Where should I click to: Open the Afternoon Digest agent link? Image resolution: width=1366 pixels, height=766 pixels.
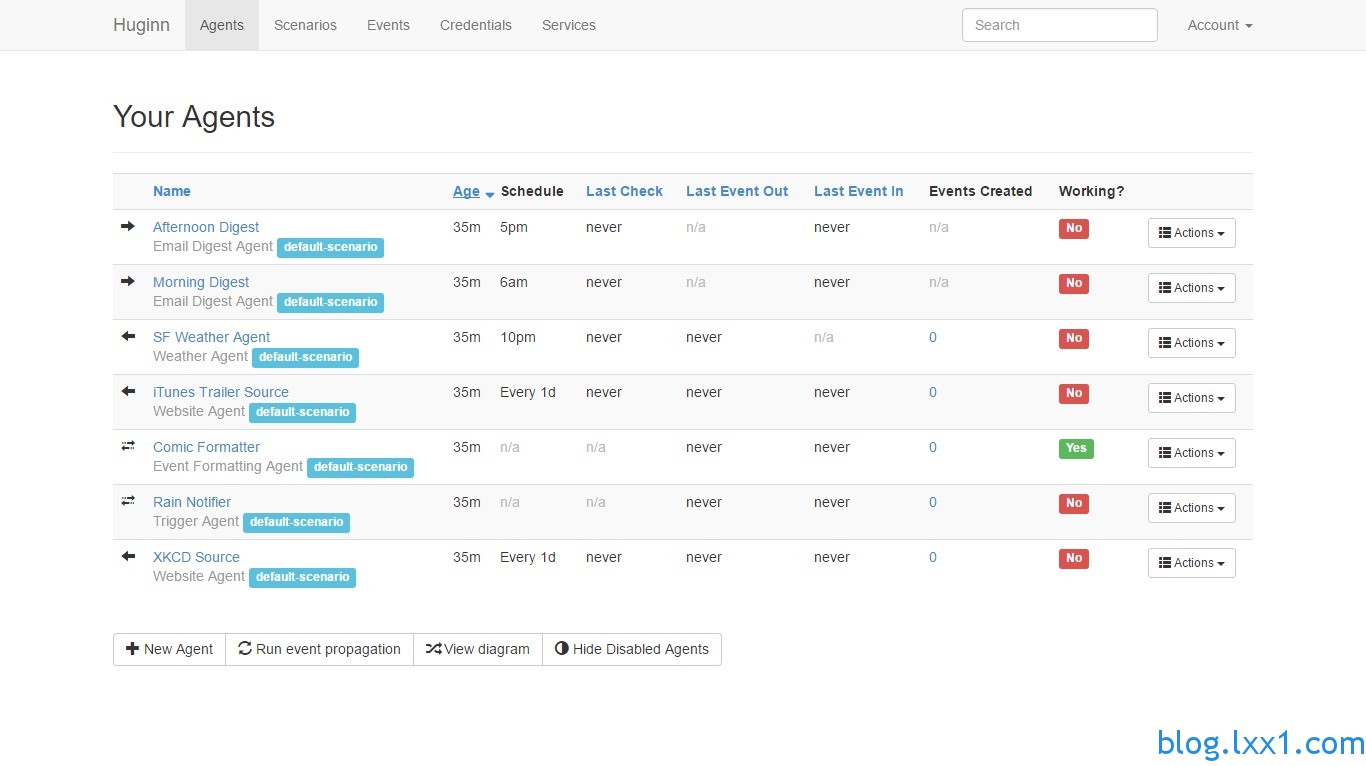(206, 227)
